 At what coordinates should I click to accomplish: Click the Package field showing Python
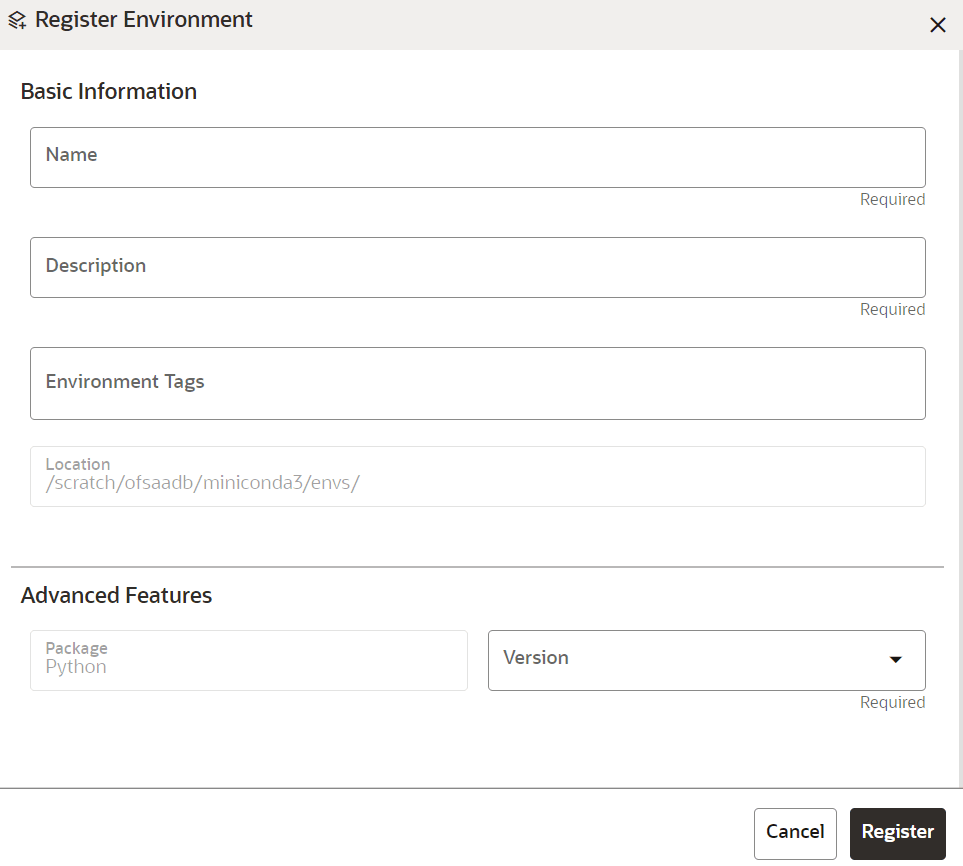pos(248,660)
